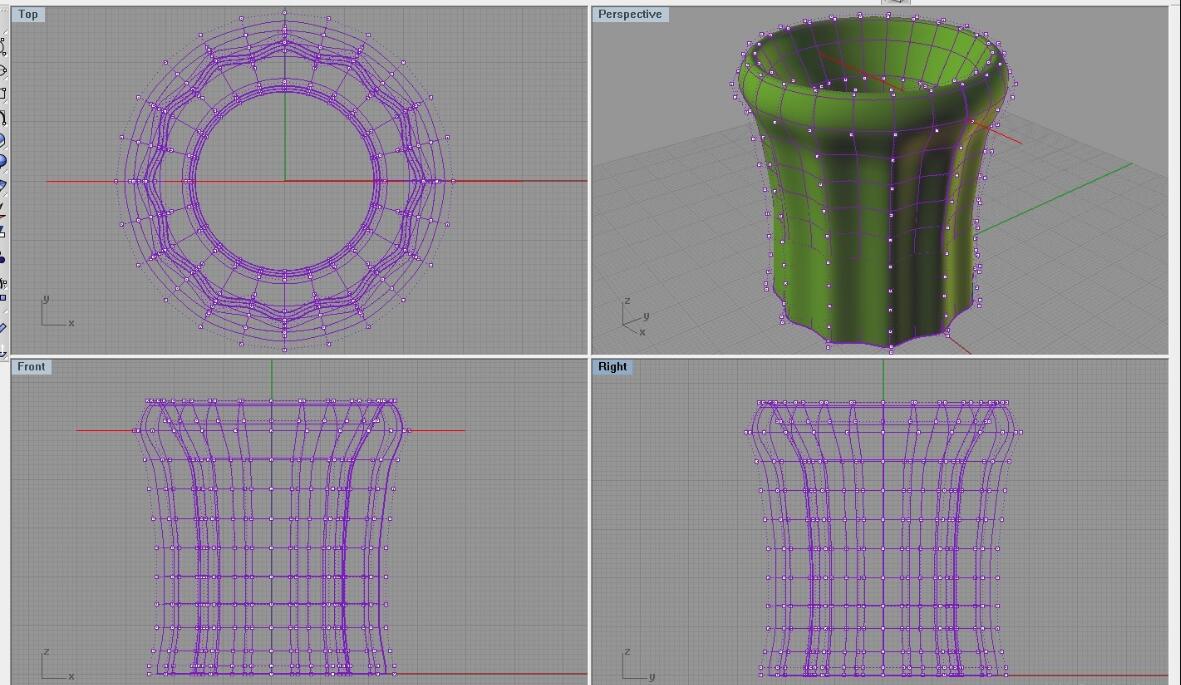The image size is (1181, 685).
Task: Click the green vertical axis line in Right viewport
Action: [x=883, y=378]
